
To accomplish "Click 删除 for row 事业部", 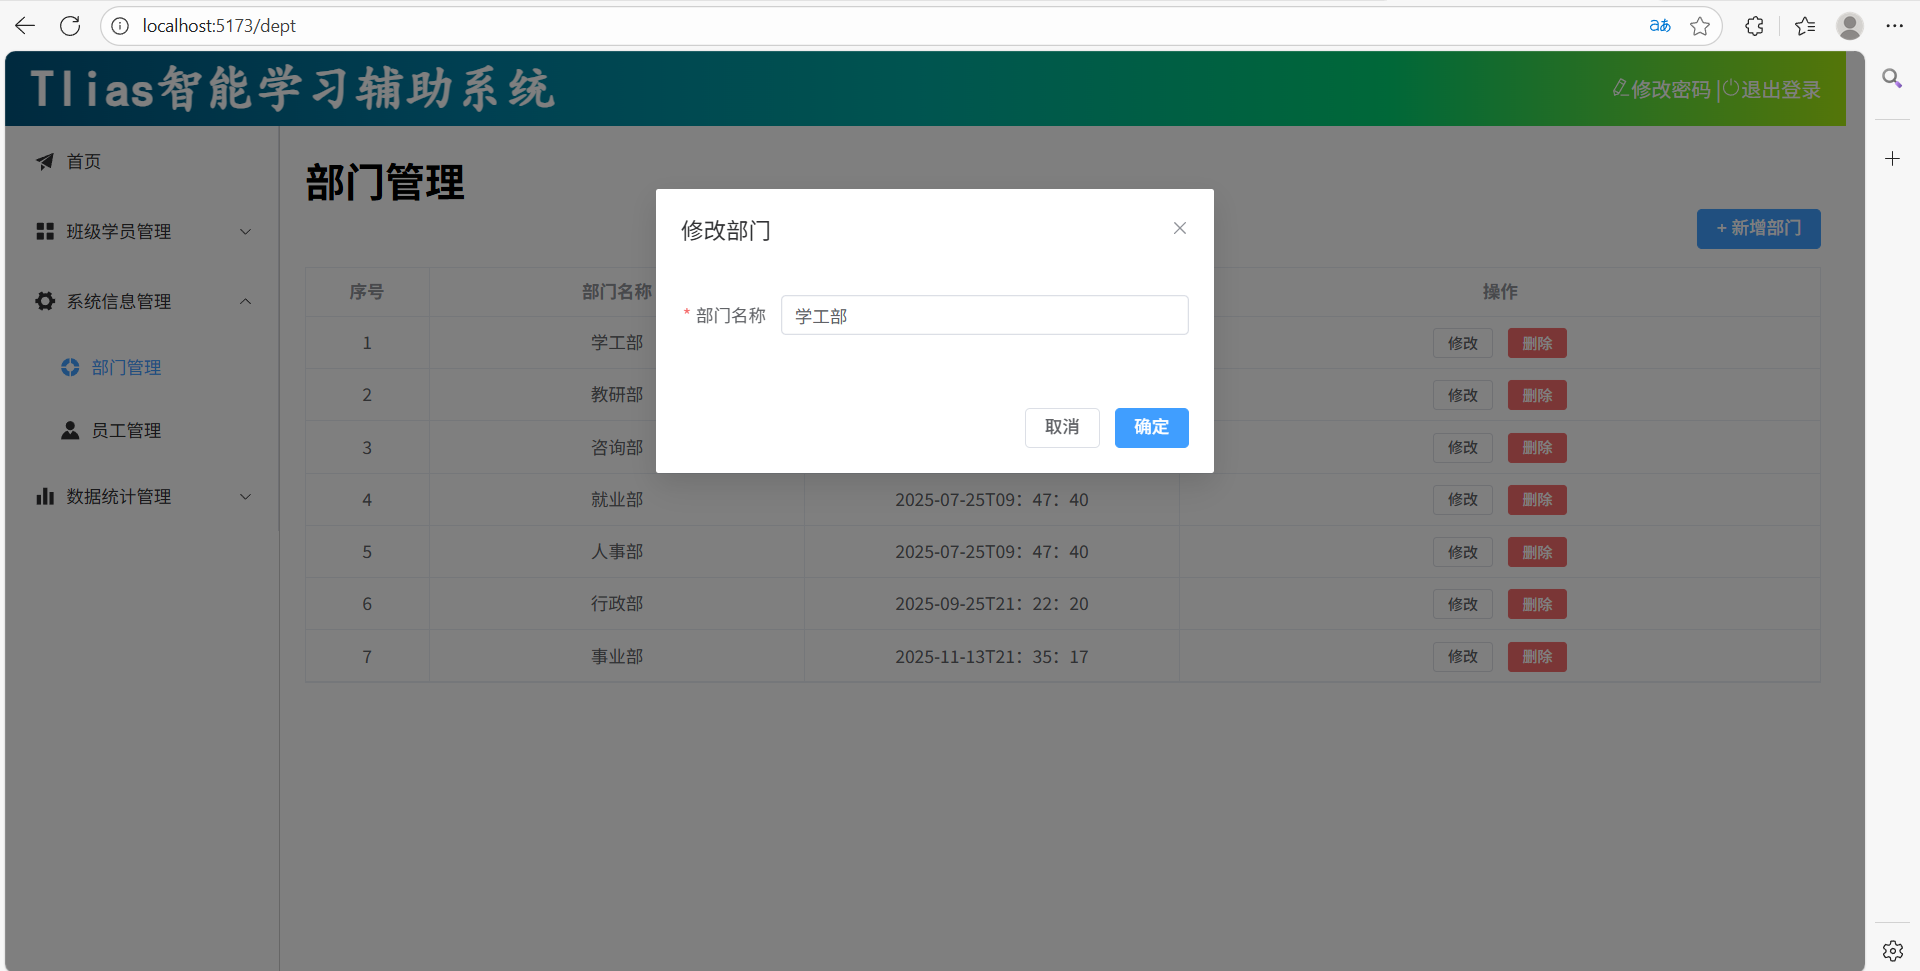I will pos(1537,656).
